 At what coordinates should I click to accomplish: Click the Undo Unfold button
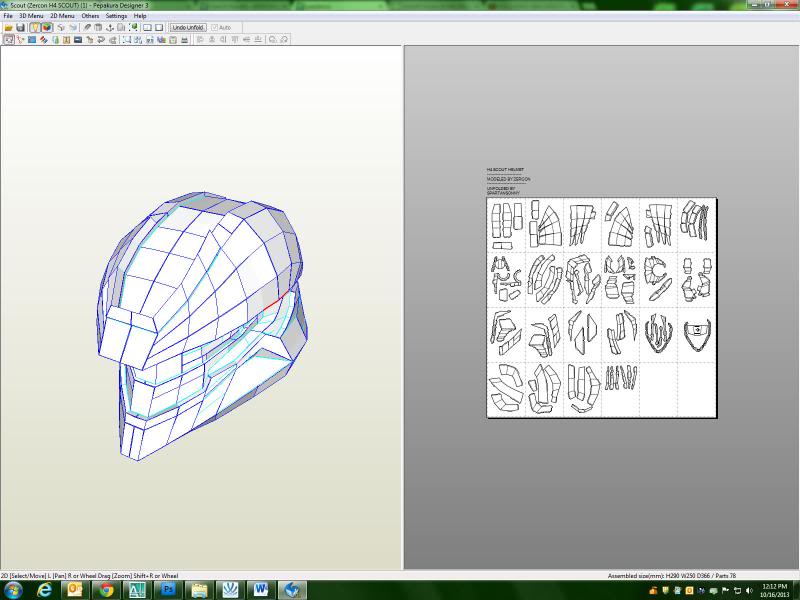(x=188, y=28)
